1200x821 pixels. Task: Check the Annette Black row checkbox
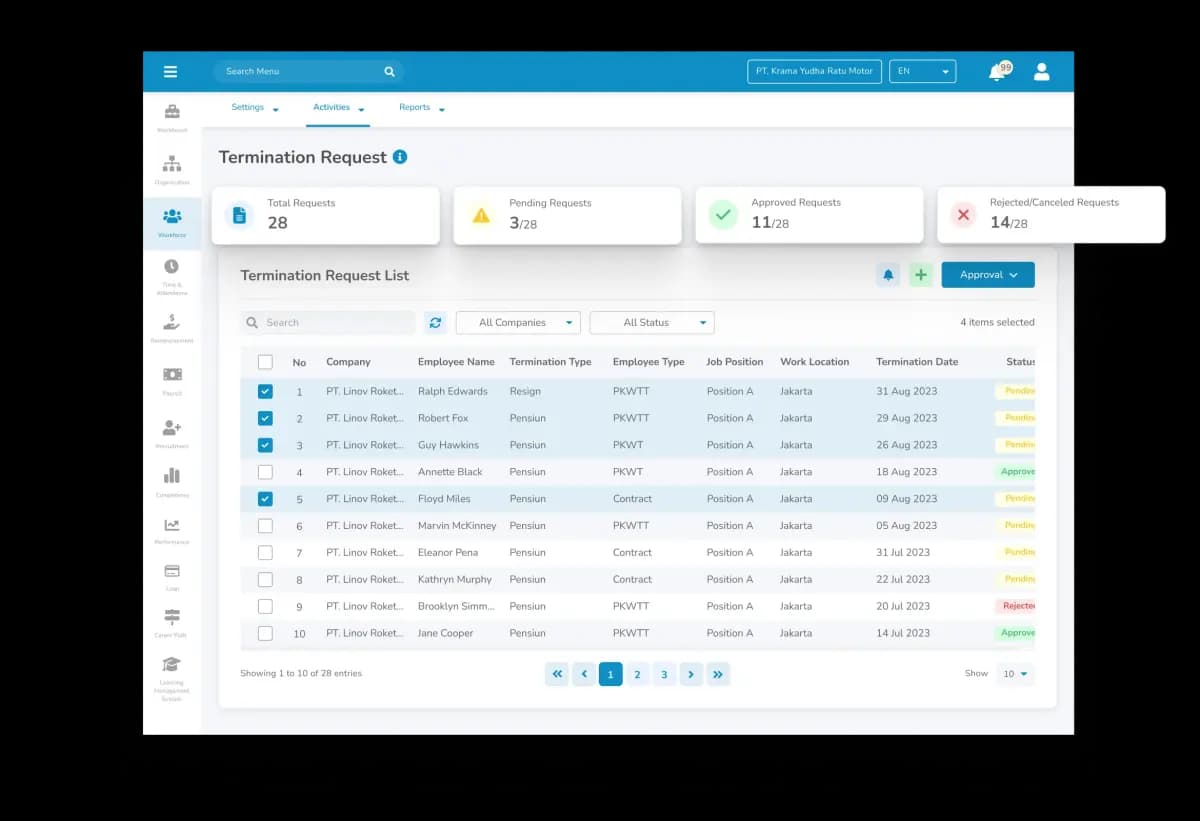point(265,472)
